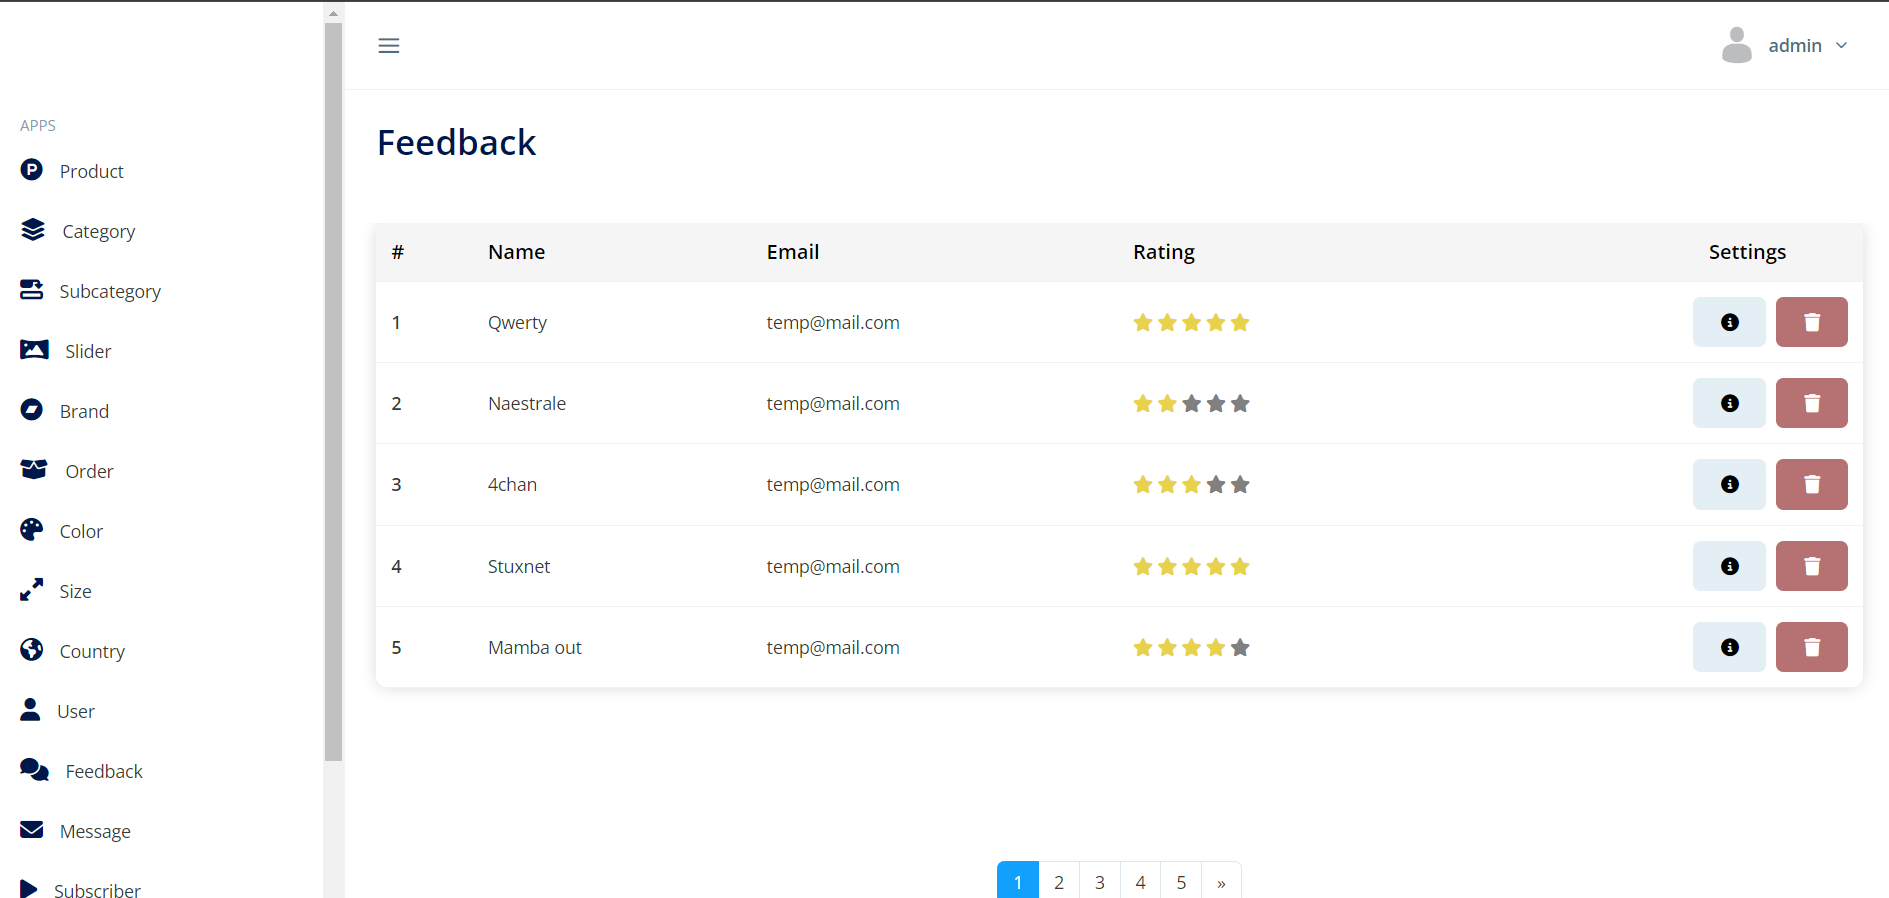
Task: Open info for Mamba out feedback
Action: click(1728, 647)
